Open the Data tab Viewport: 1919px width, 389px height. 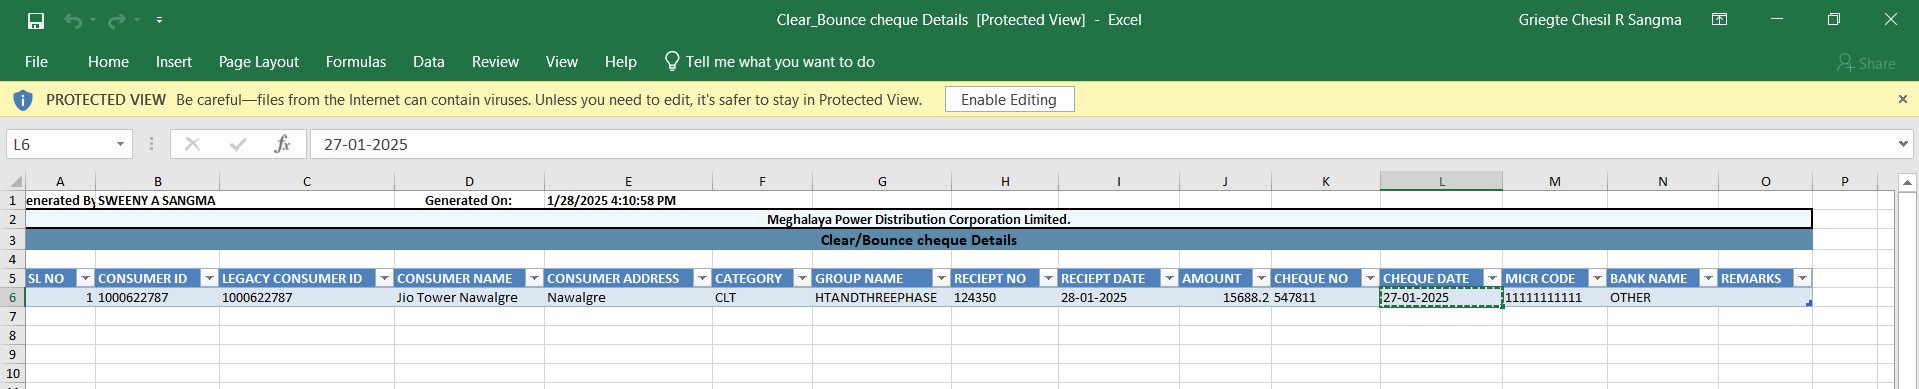tap(429, 62)
